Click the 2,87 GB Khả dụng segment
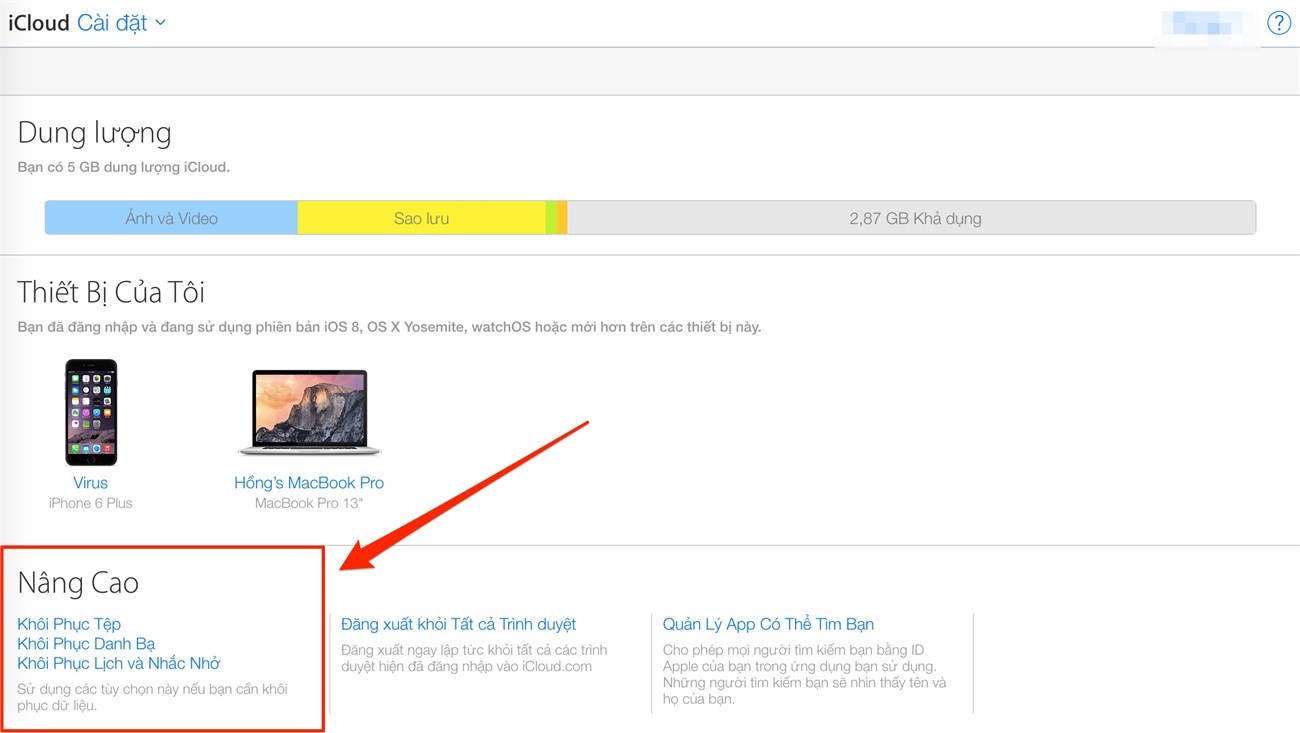The height and width of the screenshot is (733, 1300). [911, 218]
